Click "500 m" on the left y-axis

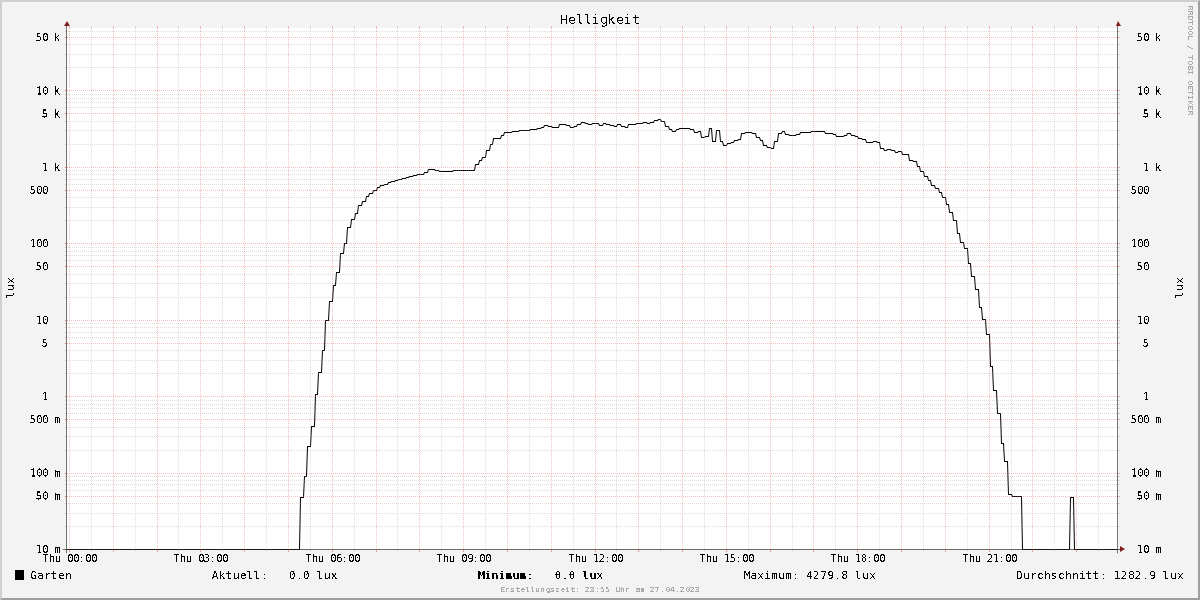pos(44,419)
